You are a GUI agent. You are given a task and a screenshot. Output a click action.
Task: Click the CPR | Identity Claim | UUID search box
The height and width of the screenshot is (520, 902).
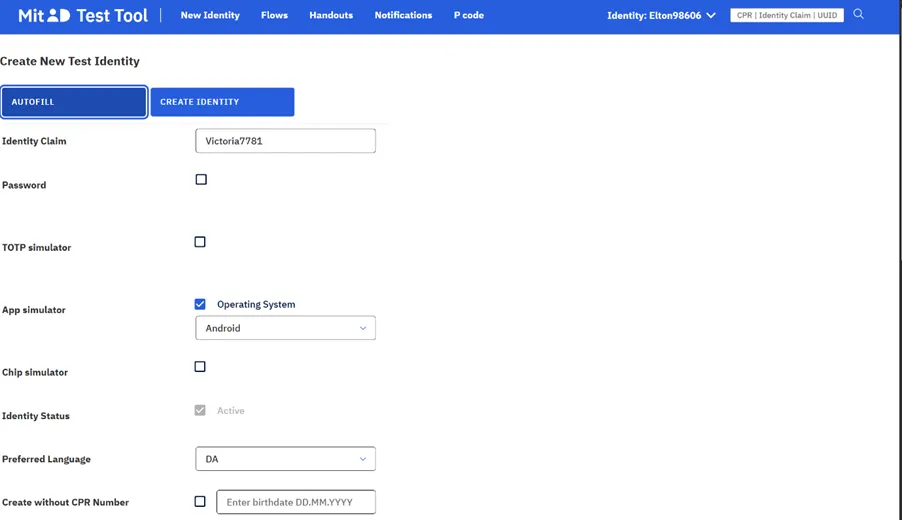786,16
